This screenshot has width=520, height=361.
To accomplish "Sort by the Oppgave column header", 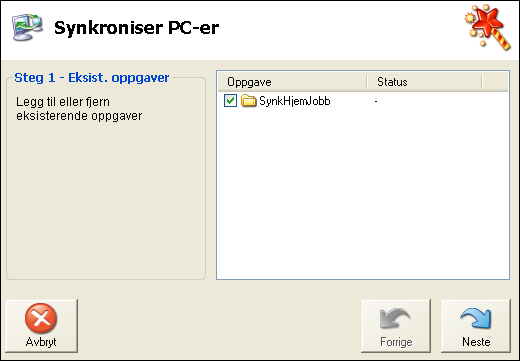I will pyautogui.click(x=292, y=82).
